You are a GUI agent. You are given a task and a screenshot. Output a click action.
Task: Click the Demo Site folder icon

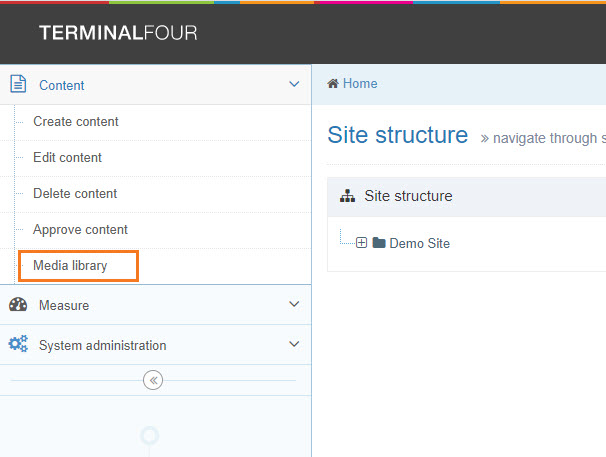(x=379, y=243)
